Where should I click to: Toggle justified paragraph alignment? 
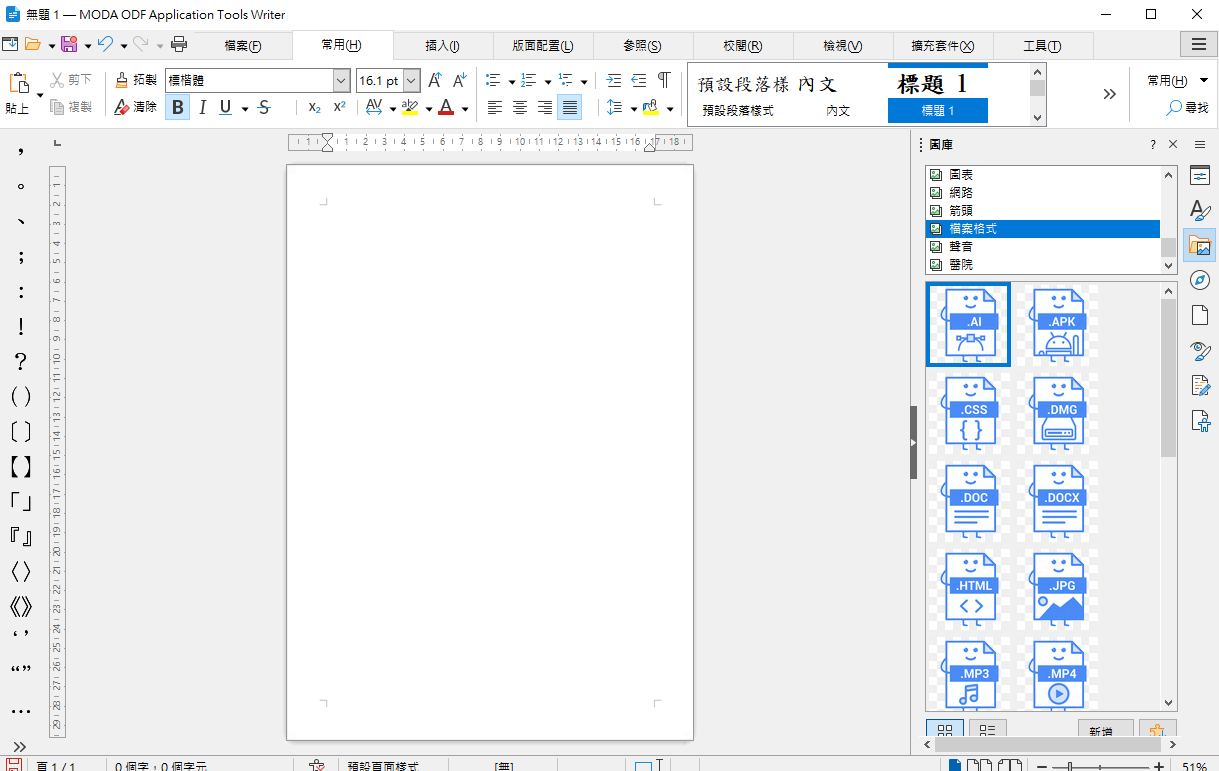570,108
